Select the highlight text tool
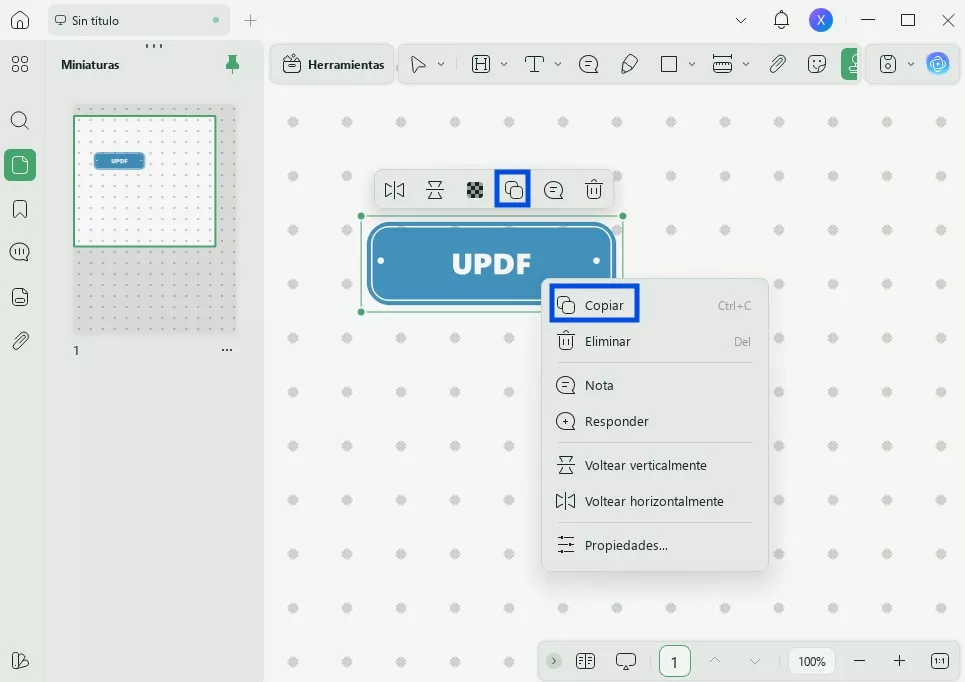 coord(481,64)
